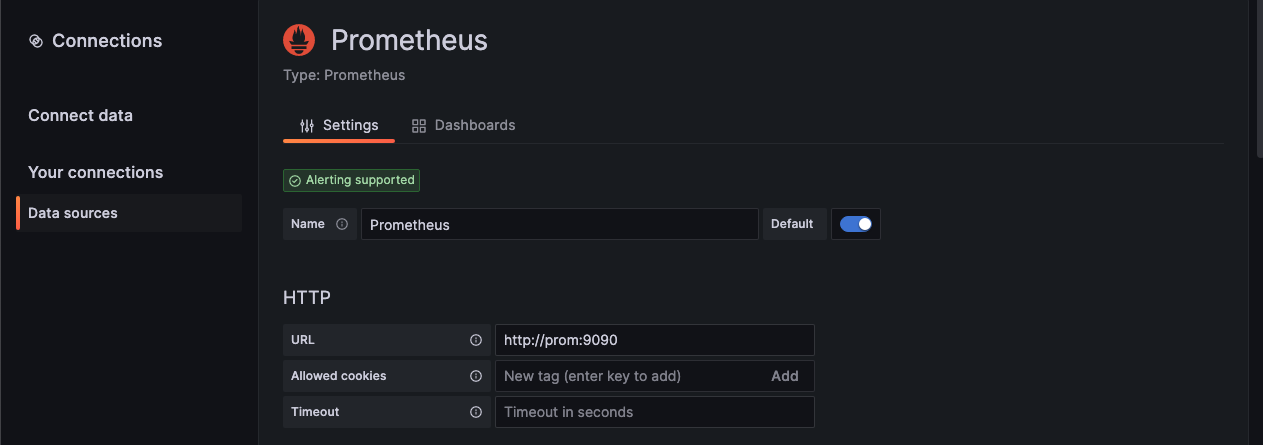
Task: Click the Connections link icon in sidebar
Action: (36, 41)
